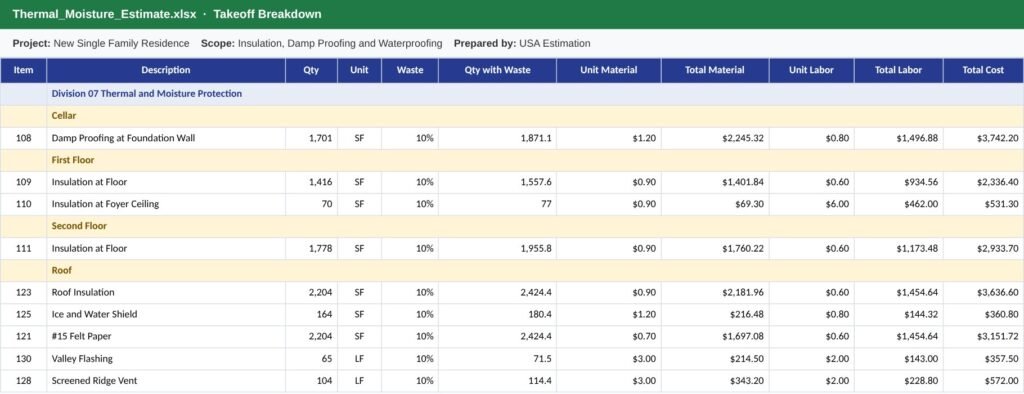Select the Qty column header
This screenshot has height=394, width=1024.
click(x=312, y=71)
